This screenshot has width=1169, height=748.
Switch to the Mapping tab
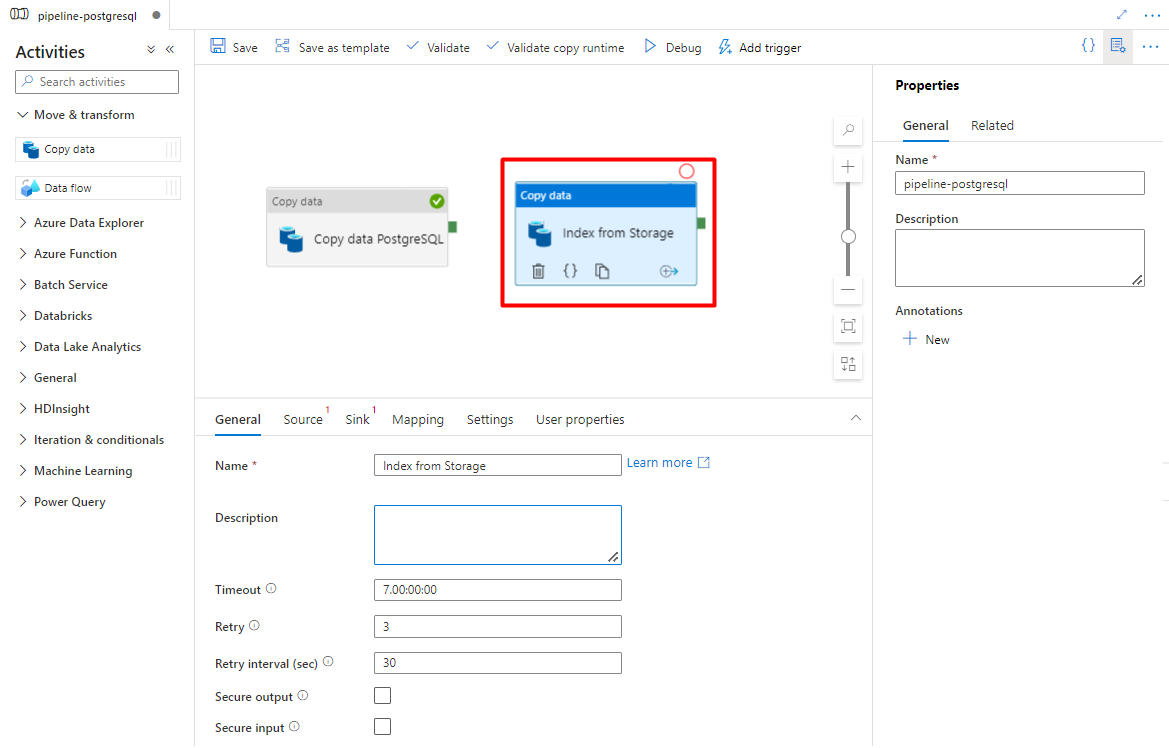(418, 420)
